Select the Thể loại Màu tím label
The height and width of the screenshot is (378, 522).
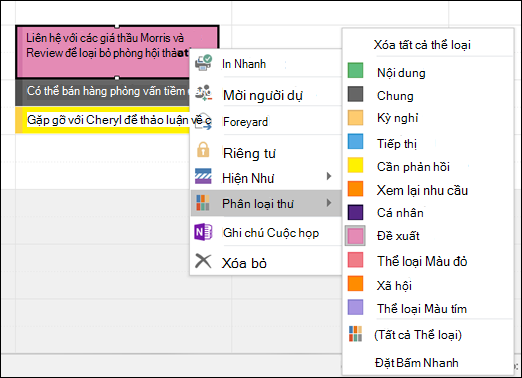coord(422,309)
